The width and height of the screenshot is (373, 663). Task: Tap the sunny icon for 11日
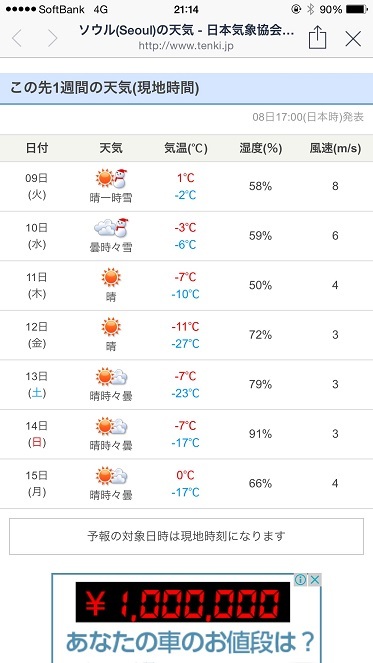click(x=111, y=277)
